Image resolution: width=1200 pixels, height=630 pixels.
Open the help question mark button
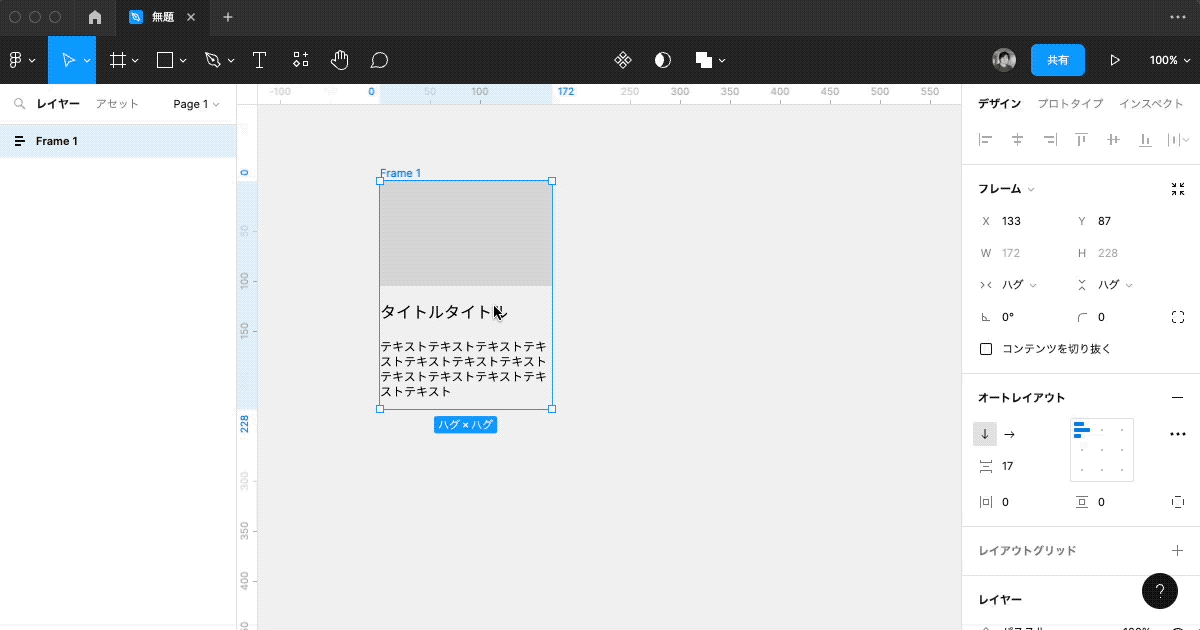[1160, 591]
